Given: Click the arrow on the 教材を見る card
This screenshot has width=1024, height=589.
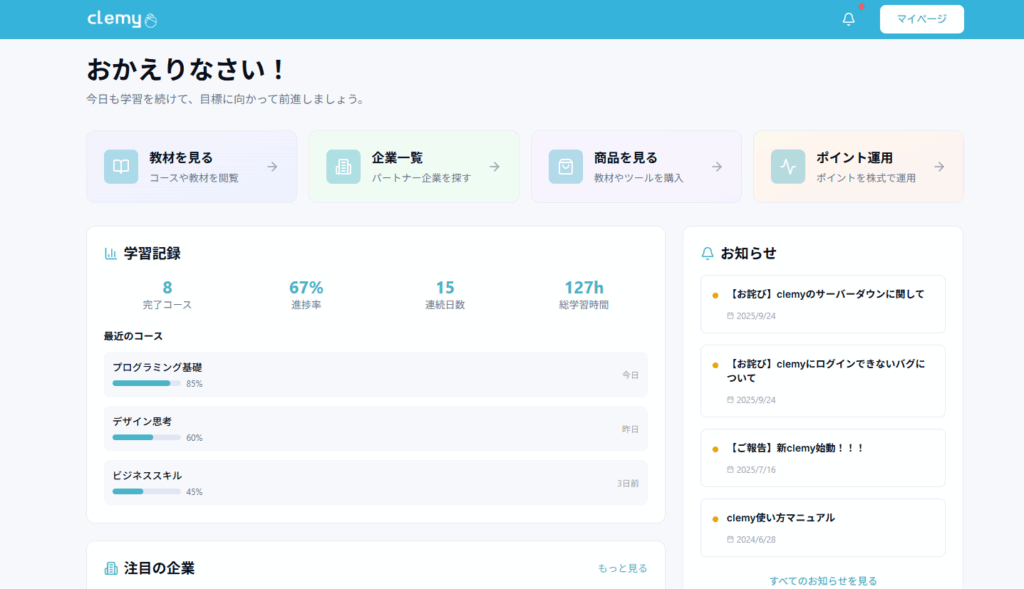Looking at the screenshot, I should 272,167.
